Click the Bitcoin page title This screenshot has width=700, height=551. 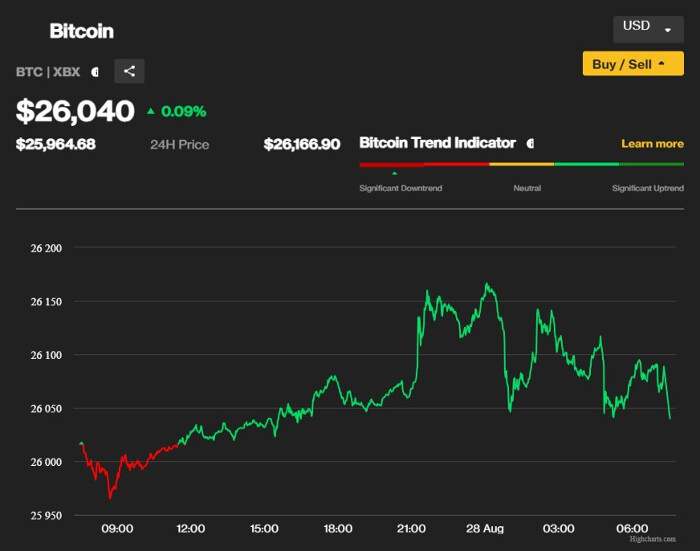(82, 31)
